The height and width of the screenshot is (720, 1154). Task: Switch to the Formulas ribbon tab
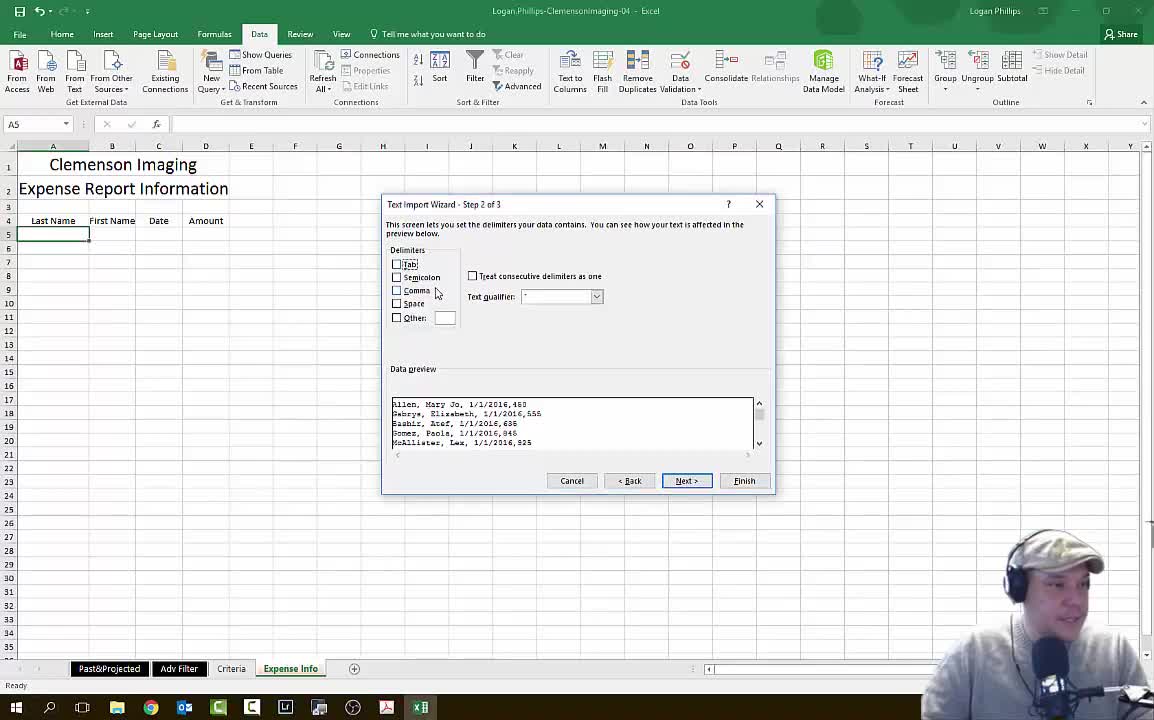pyautogui.click(x=214, y=34)
